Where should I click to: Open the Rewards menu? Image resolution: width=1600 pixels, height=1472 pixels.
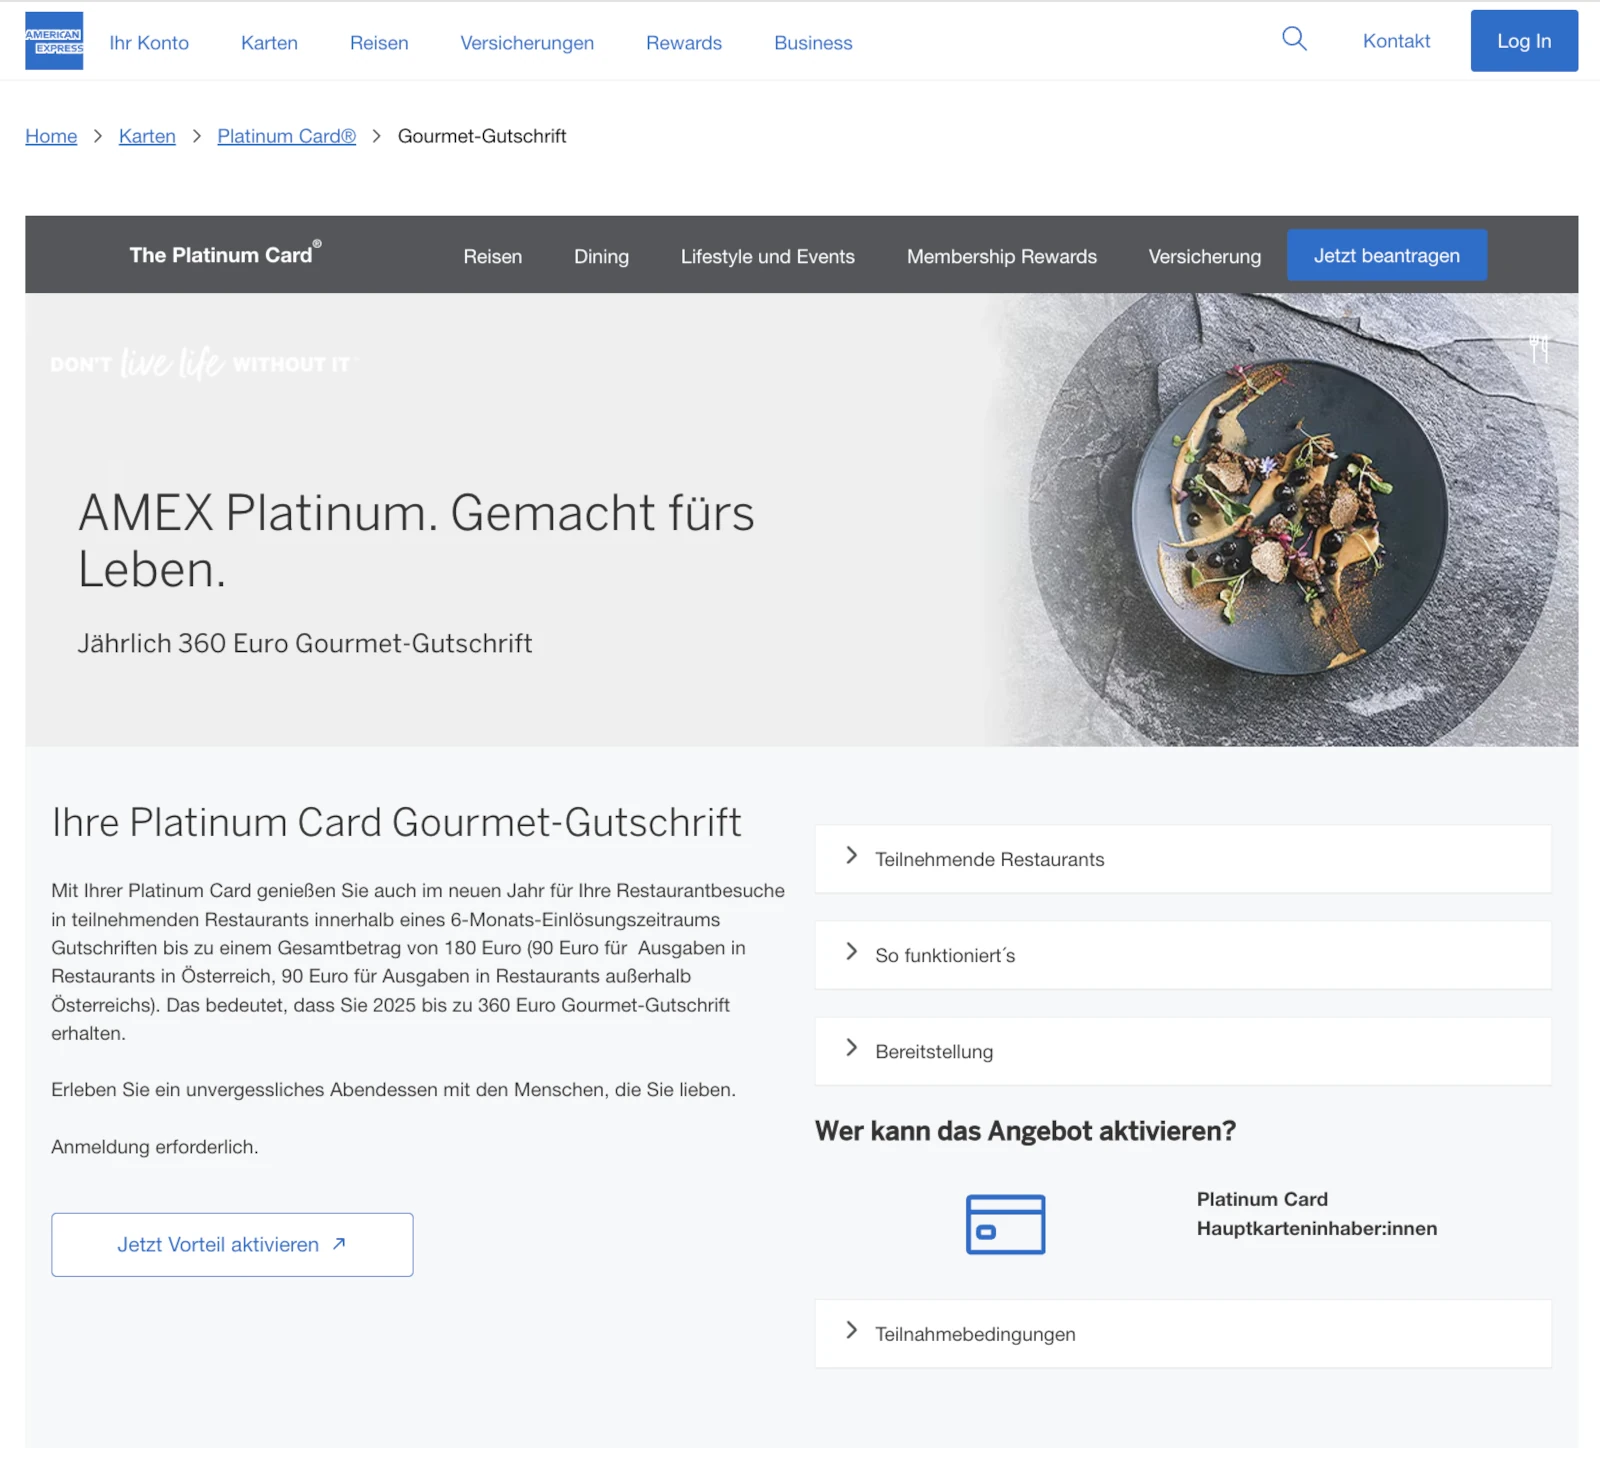pyautogui.click(x=684, y=43)
